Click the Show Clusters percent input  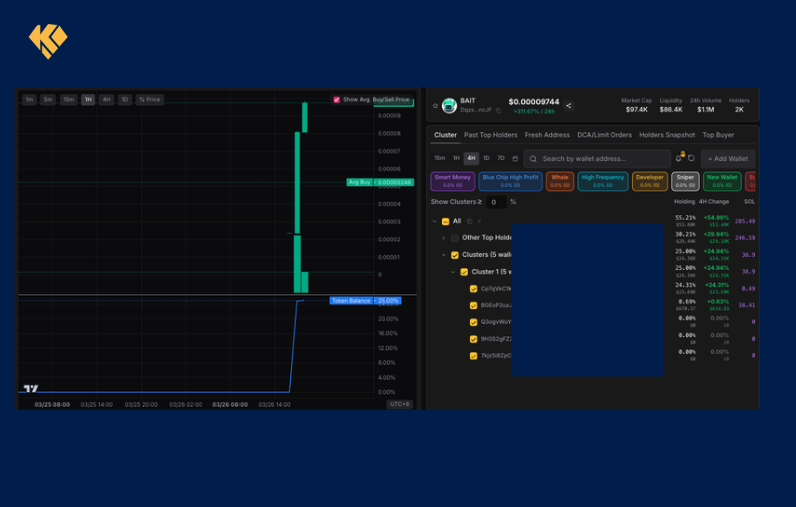(496, 202)
